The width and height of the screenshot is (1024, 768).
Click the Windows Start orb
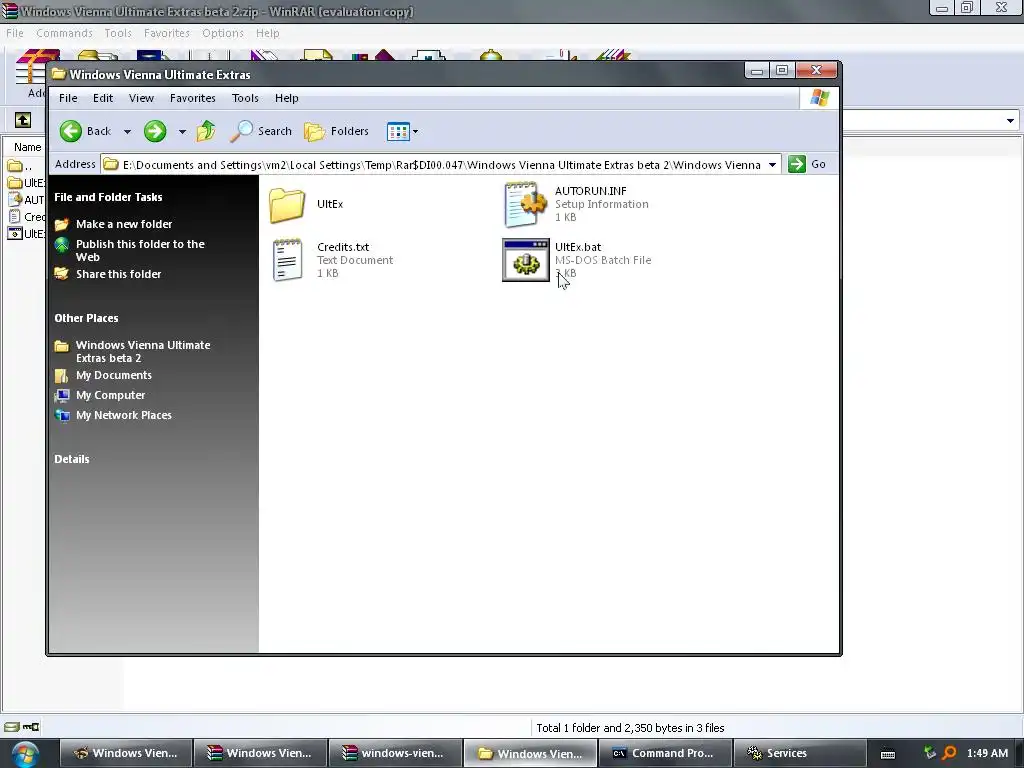(x=24, y=754)
